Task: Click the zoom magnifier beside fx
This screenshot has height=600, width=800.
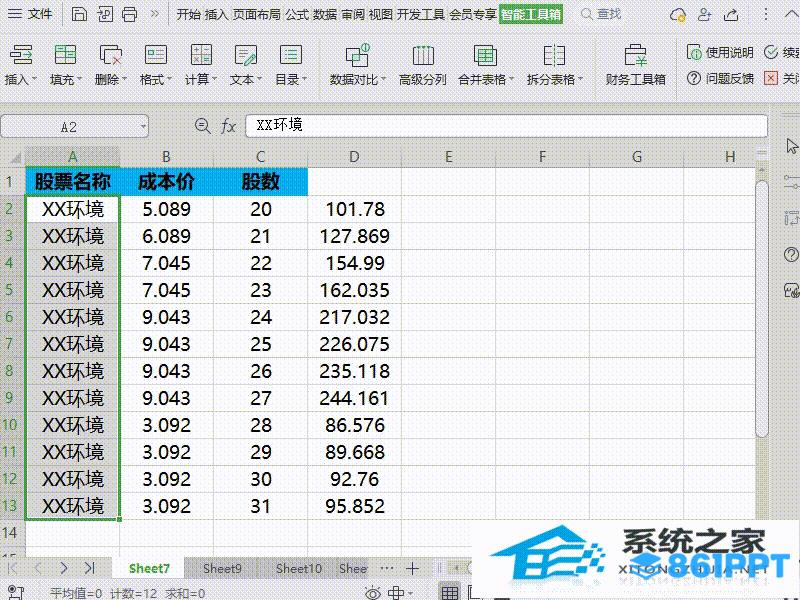Action: point(203,126)
